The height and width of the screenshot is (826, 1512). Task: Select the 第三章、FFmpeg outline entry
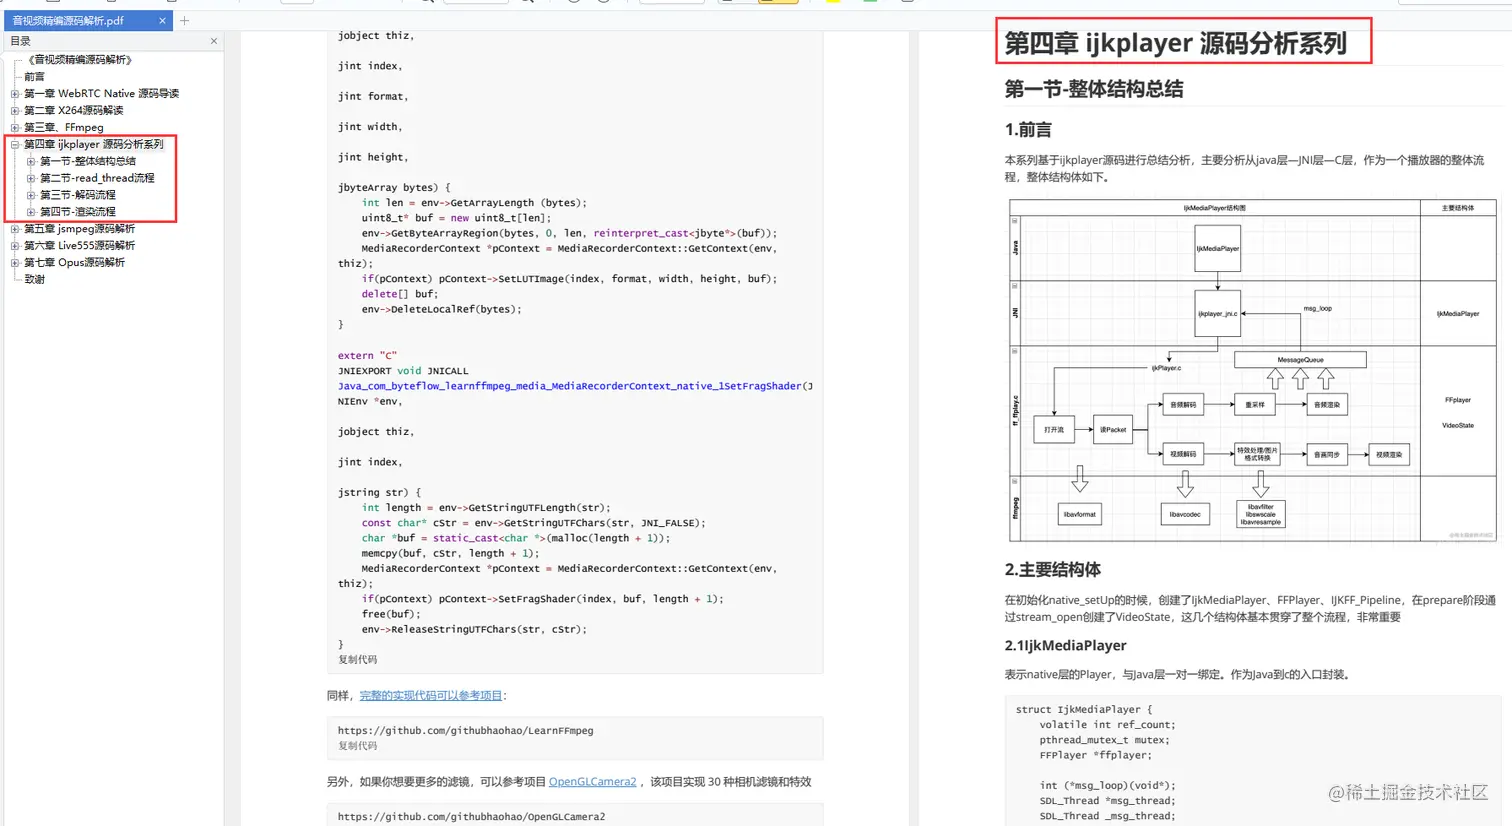coord(64,128)
